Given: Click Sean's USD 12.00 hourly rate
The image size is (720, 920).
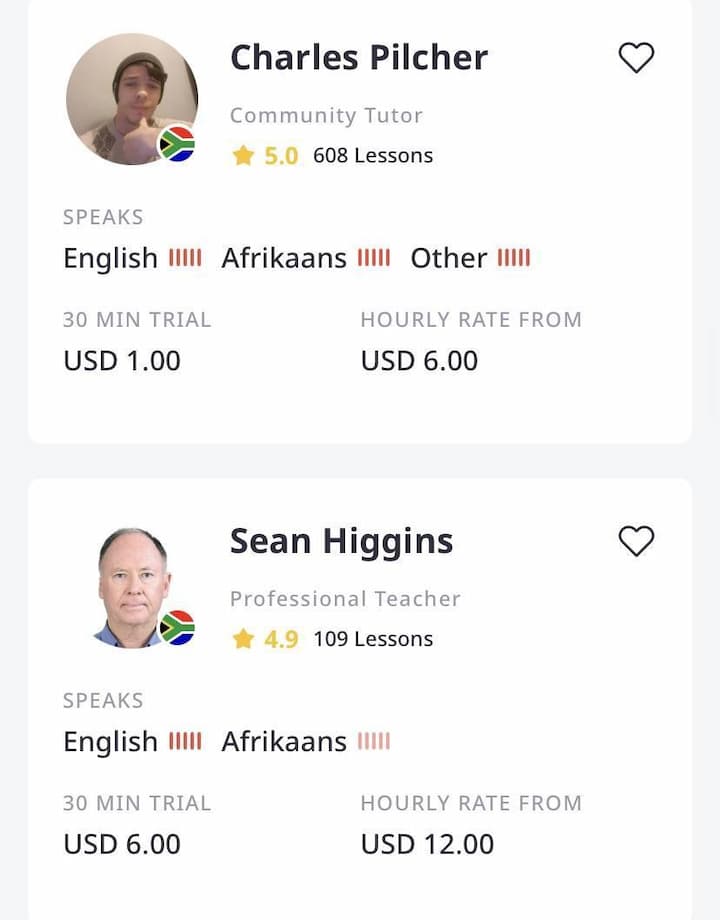Looking at the screenshot, I should pos(427,844).
